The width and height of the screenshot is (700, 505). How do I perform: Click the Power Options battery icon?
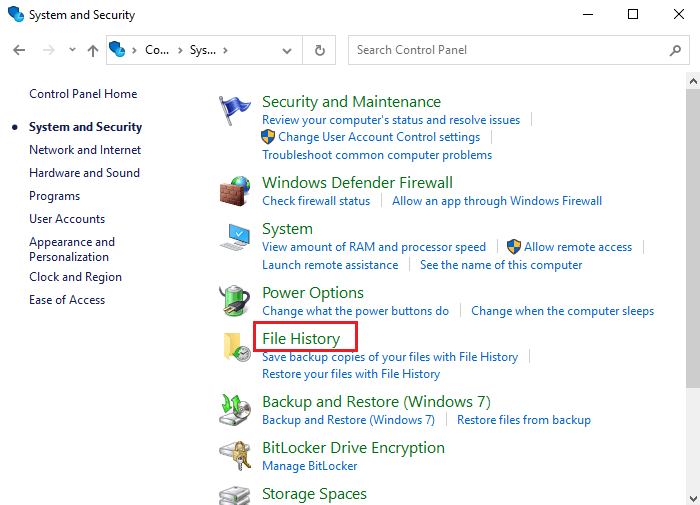tap(235, 300)
